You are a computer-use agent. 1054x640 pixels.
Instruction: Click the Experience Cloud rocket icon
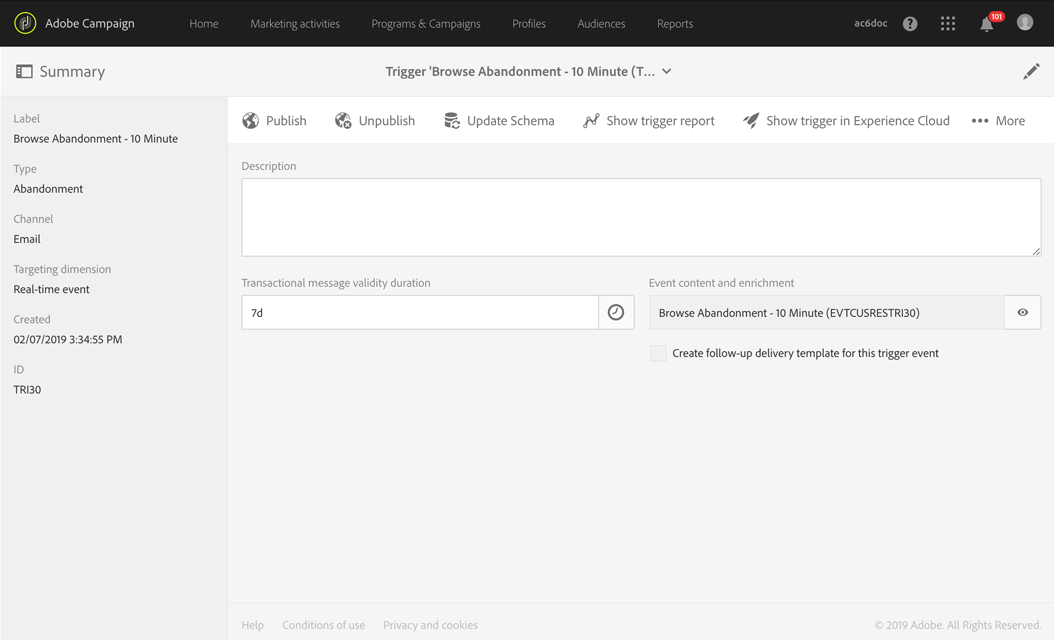(x=751, y=120)
